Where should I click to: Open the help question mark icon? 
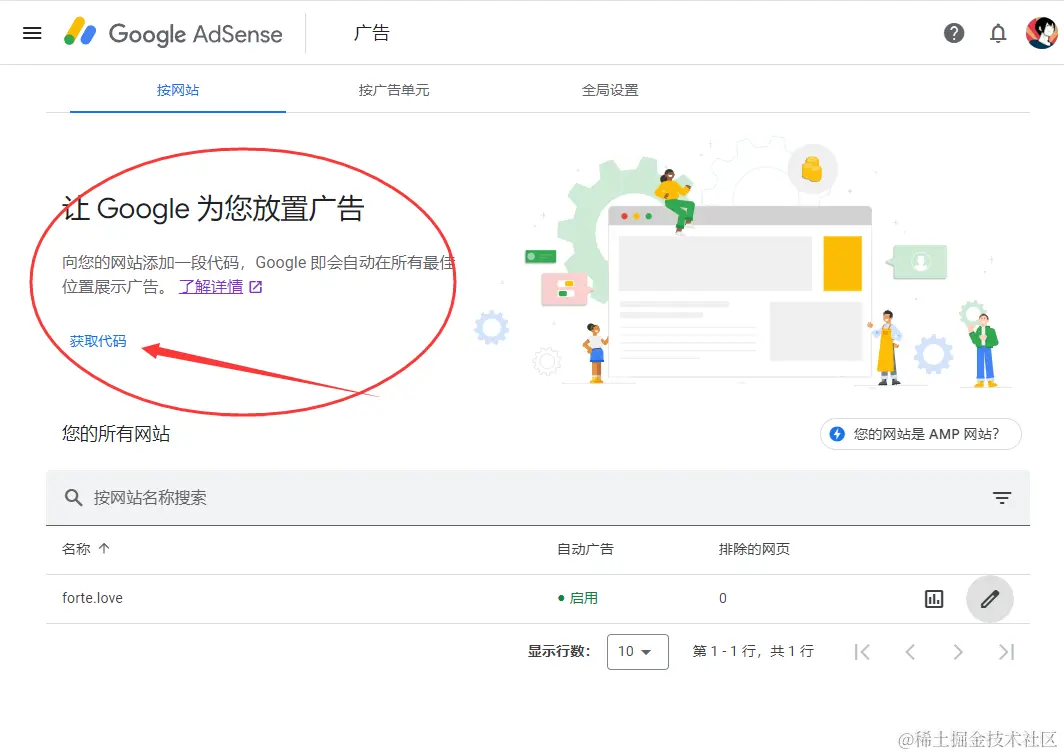point(953,33)
